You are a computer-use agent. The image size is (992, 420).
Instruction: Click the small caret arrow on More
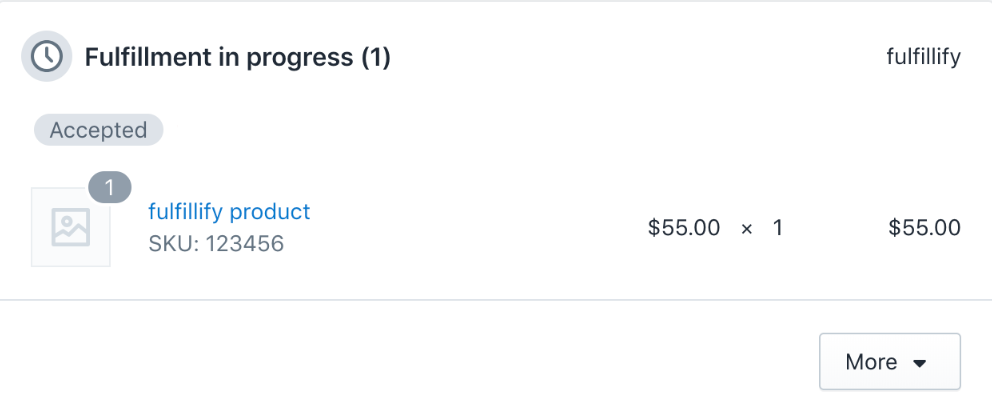coord(920,363)
